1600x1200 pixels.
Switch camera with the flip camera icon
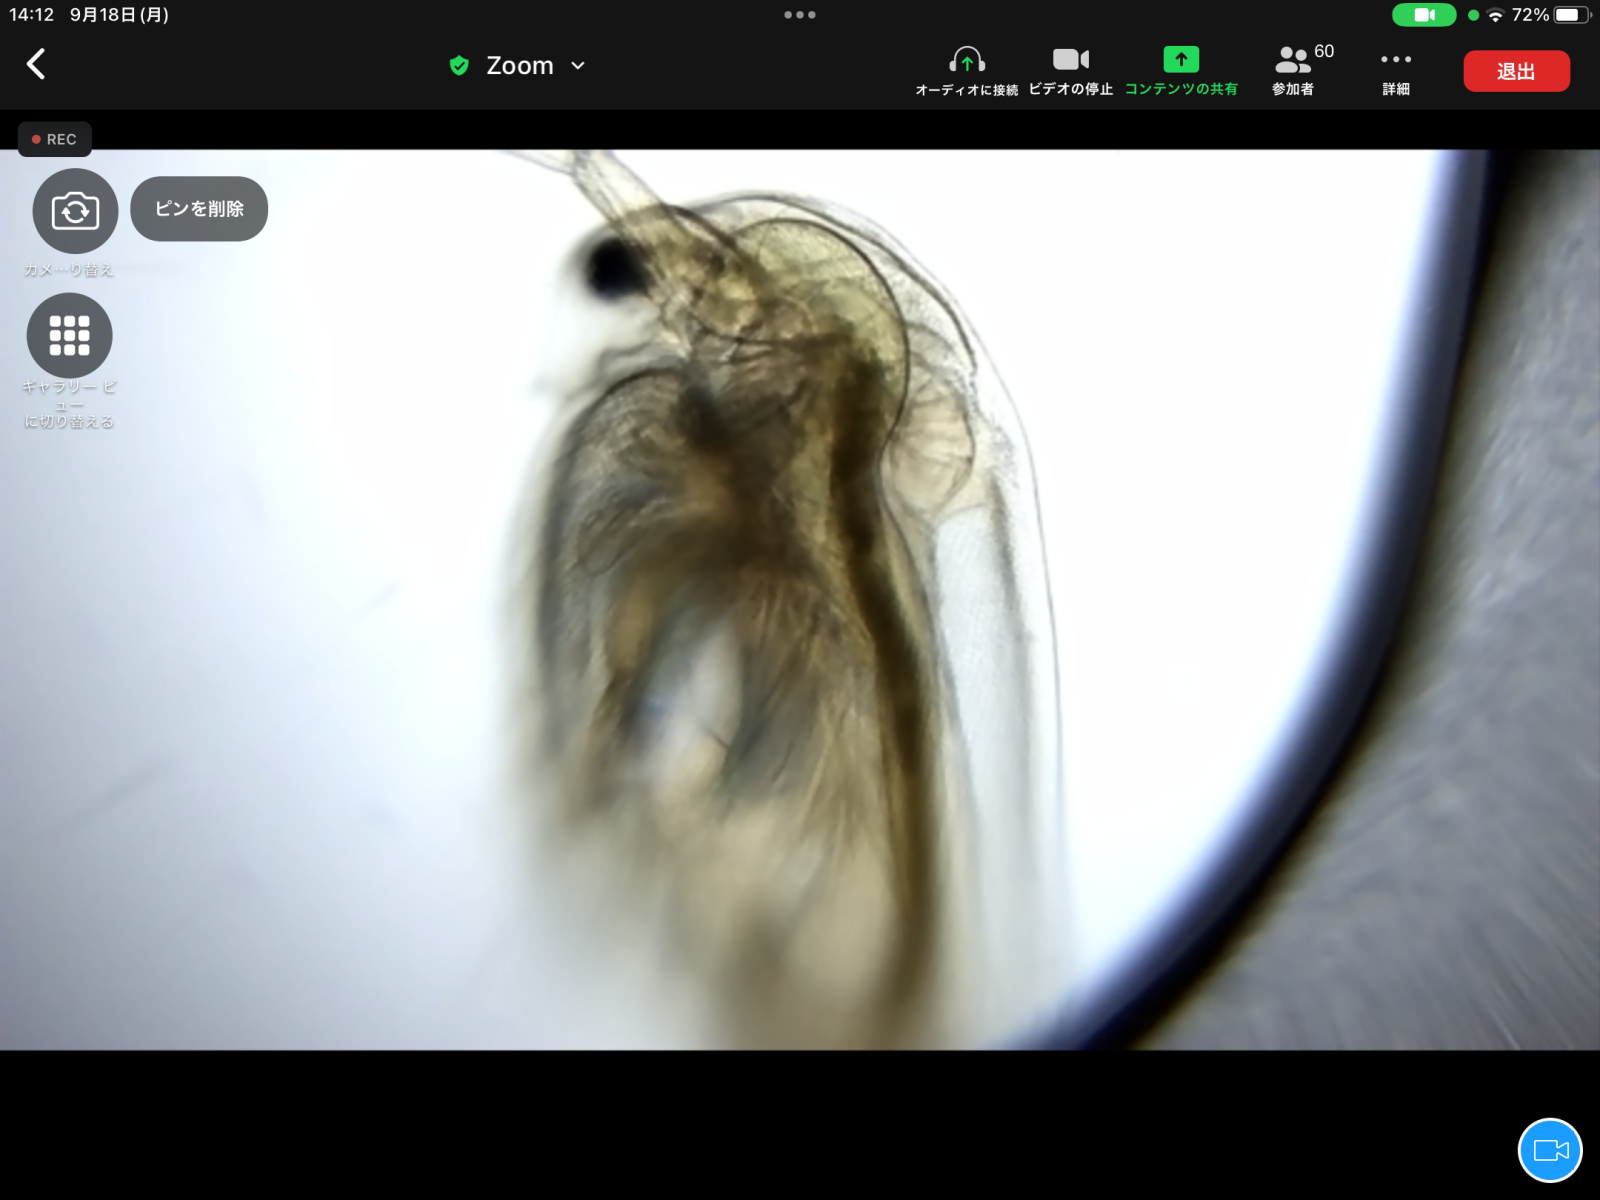(75, 211)
